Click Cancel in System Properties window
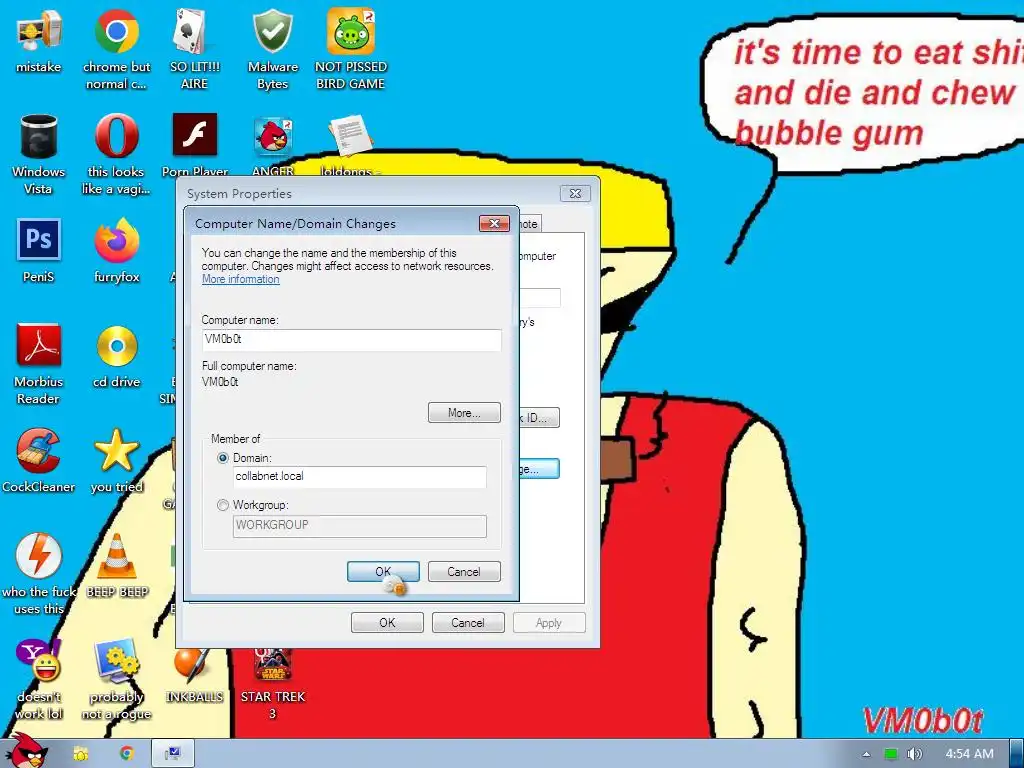This screenshot has height=768, width=1024. 468,622
